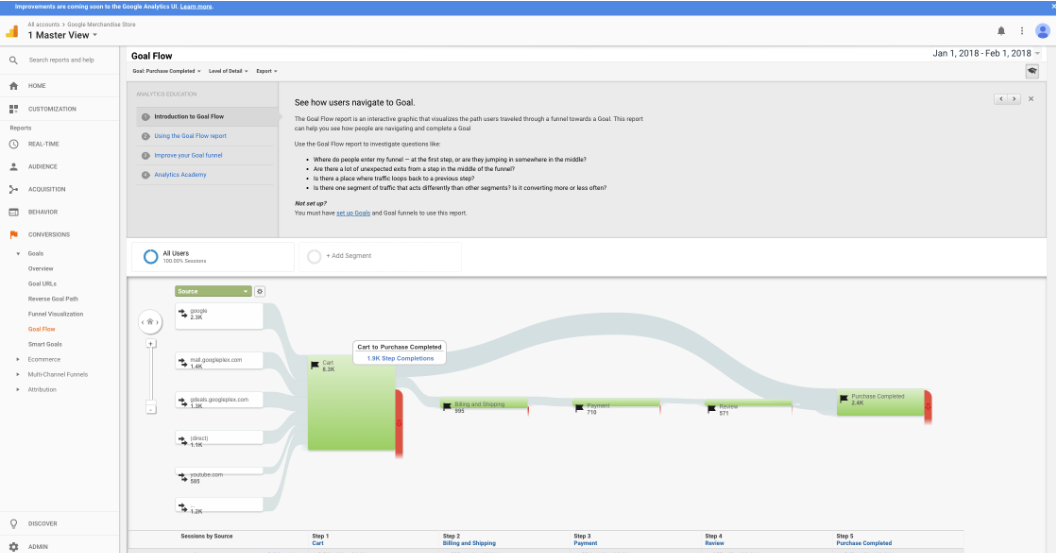
Task: Click Step 5 Purchase Completed link
Action: (x=863, y=543)
